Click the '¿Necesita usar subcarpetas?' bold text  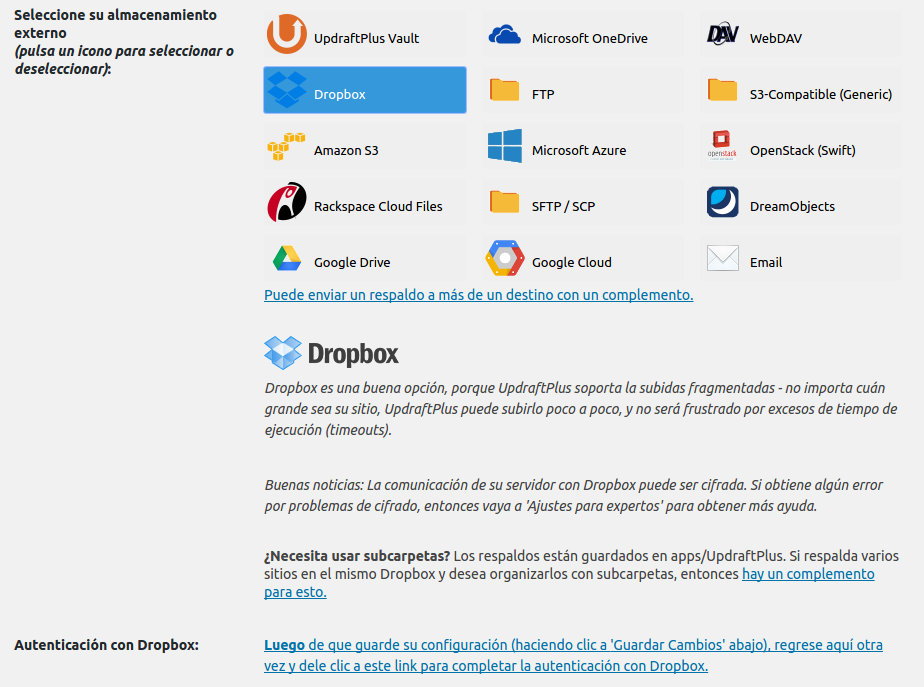pos(357,556)
